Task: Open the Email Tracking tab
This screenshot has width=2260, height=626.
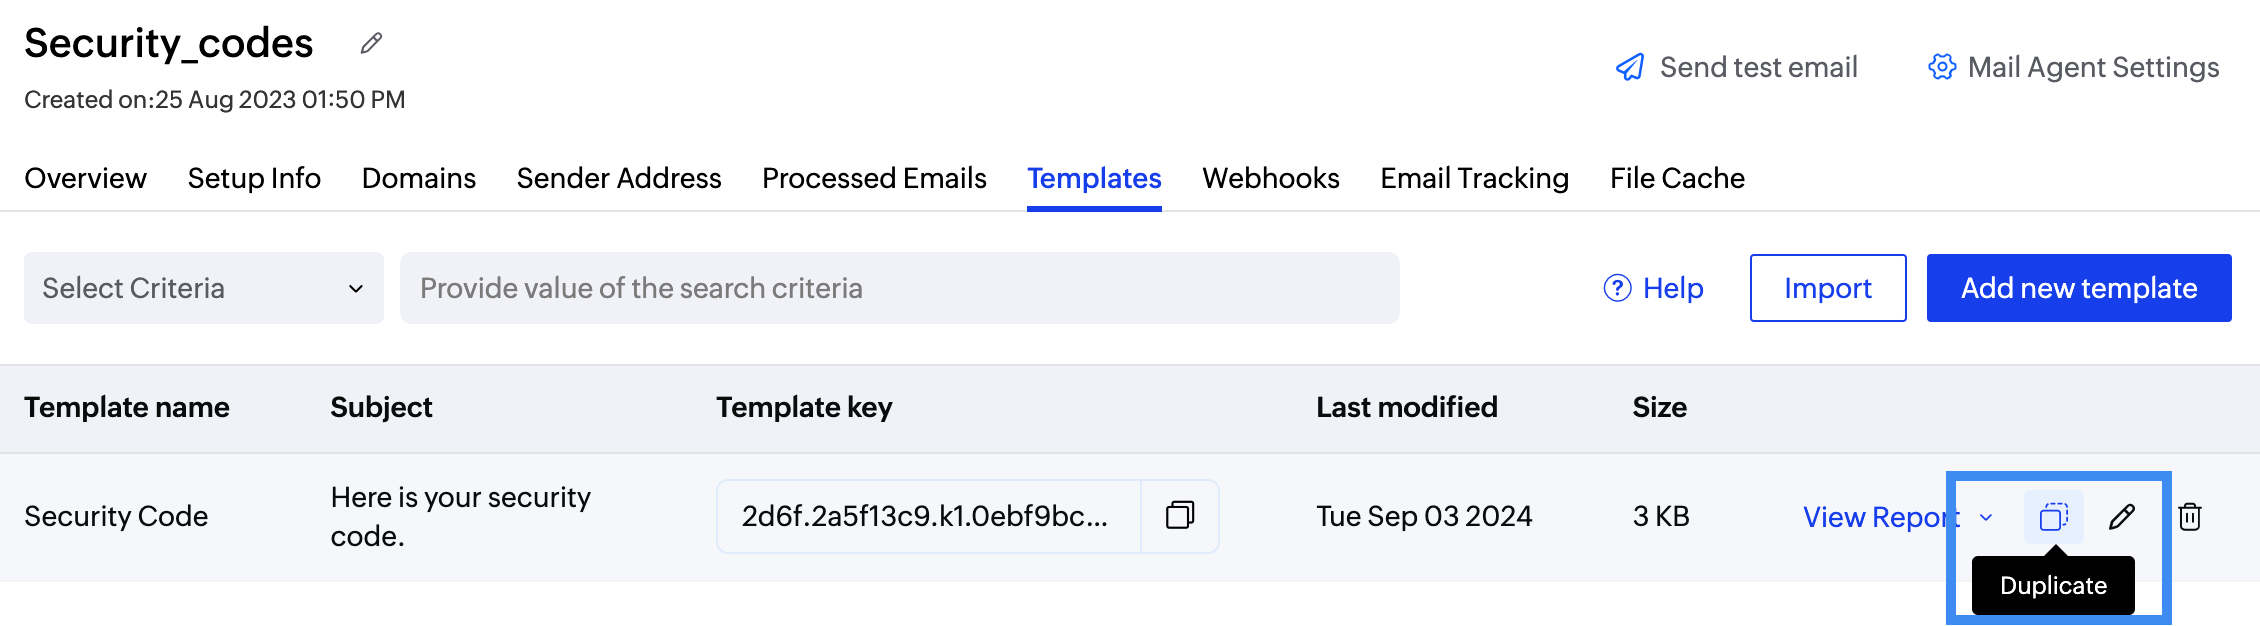Action: (1473, 178)
